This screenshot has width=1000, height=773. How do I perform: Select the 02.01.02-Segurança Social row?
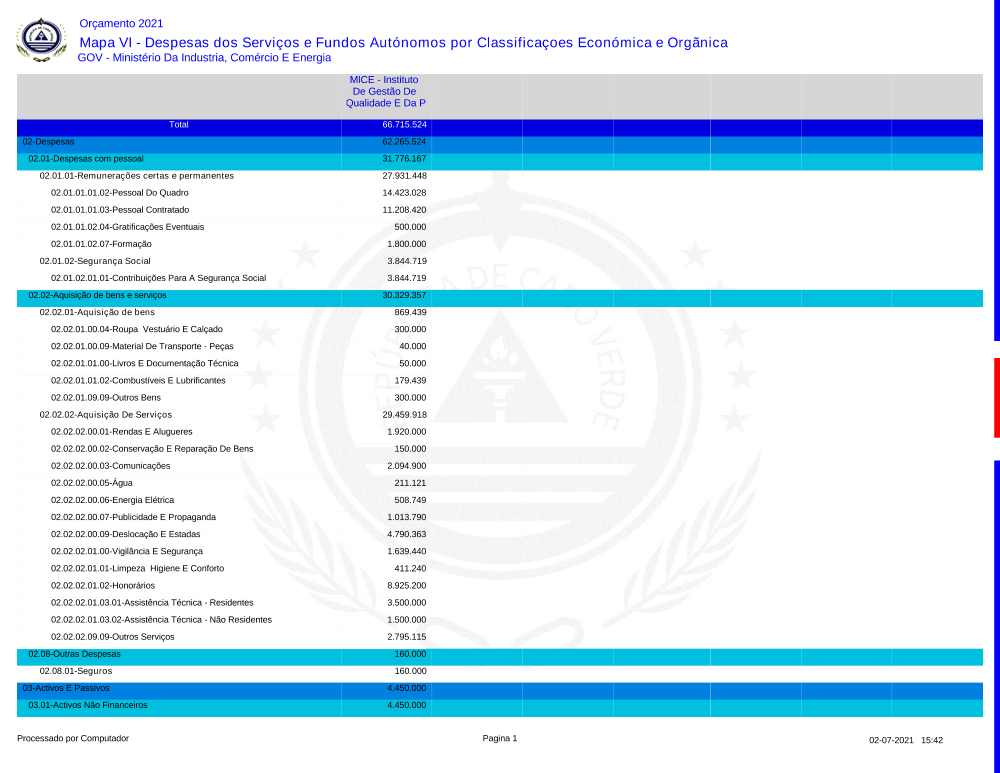point(95,261)
